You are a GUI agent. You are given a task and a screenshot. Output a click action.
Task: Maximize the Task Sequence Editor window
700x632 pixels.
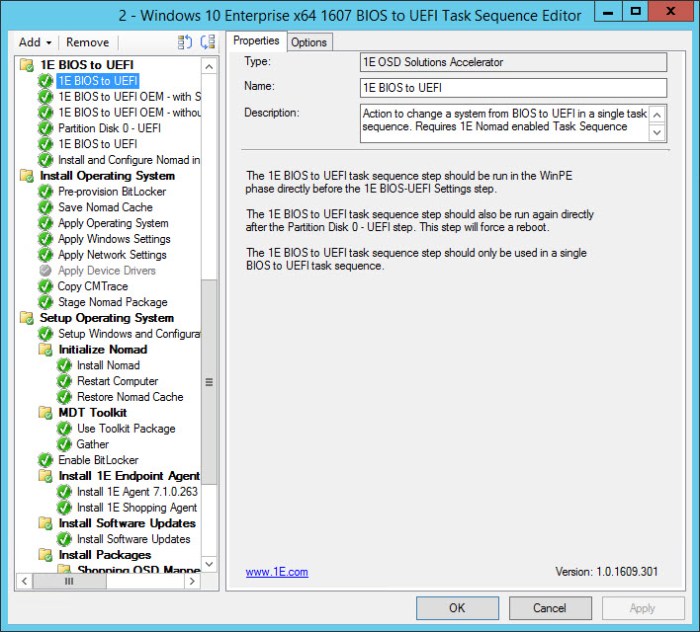click(636, 12)
